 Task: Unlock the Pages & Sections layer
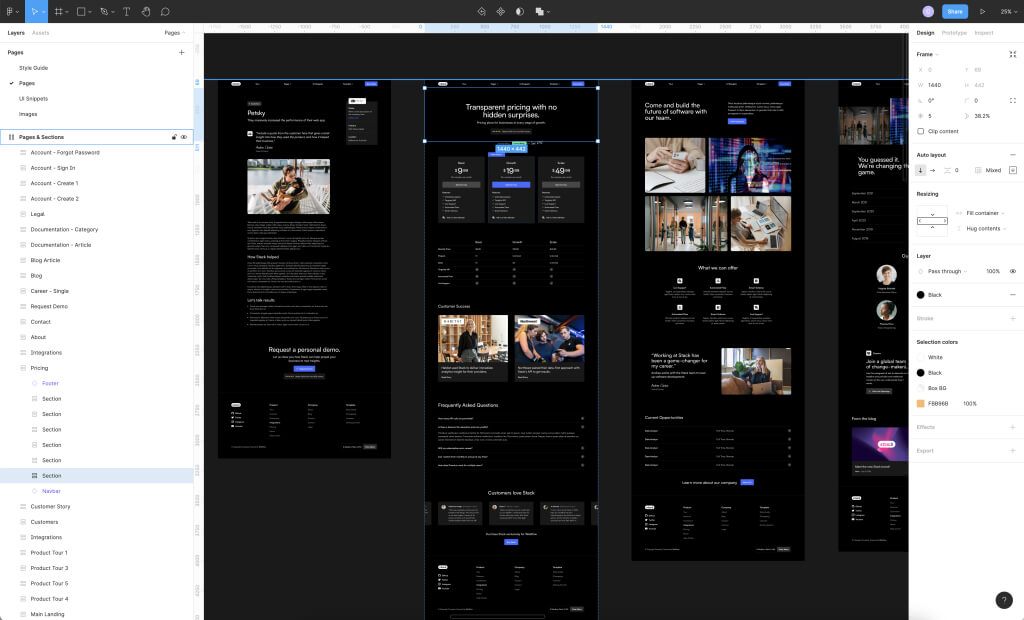tap(174, 137)
